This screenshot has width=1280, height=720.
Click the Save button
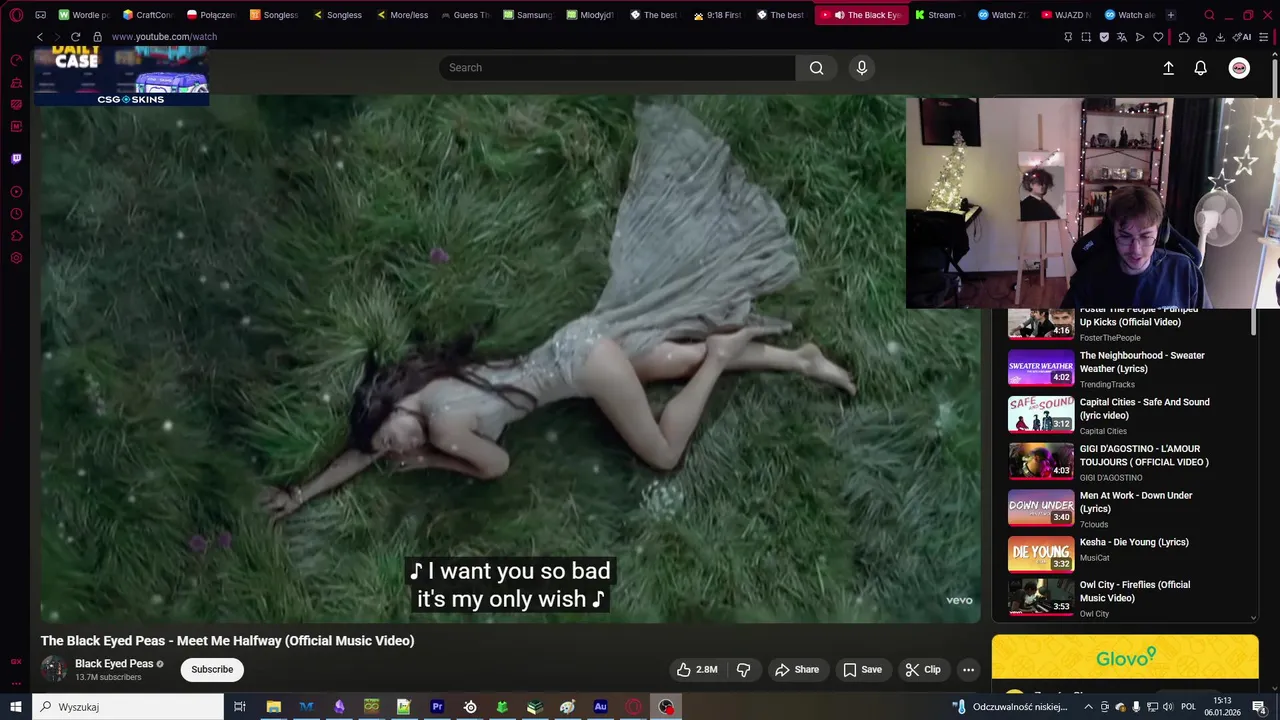click(x=862, y=670)
